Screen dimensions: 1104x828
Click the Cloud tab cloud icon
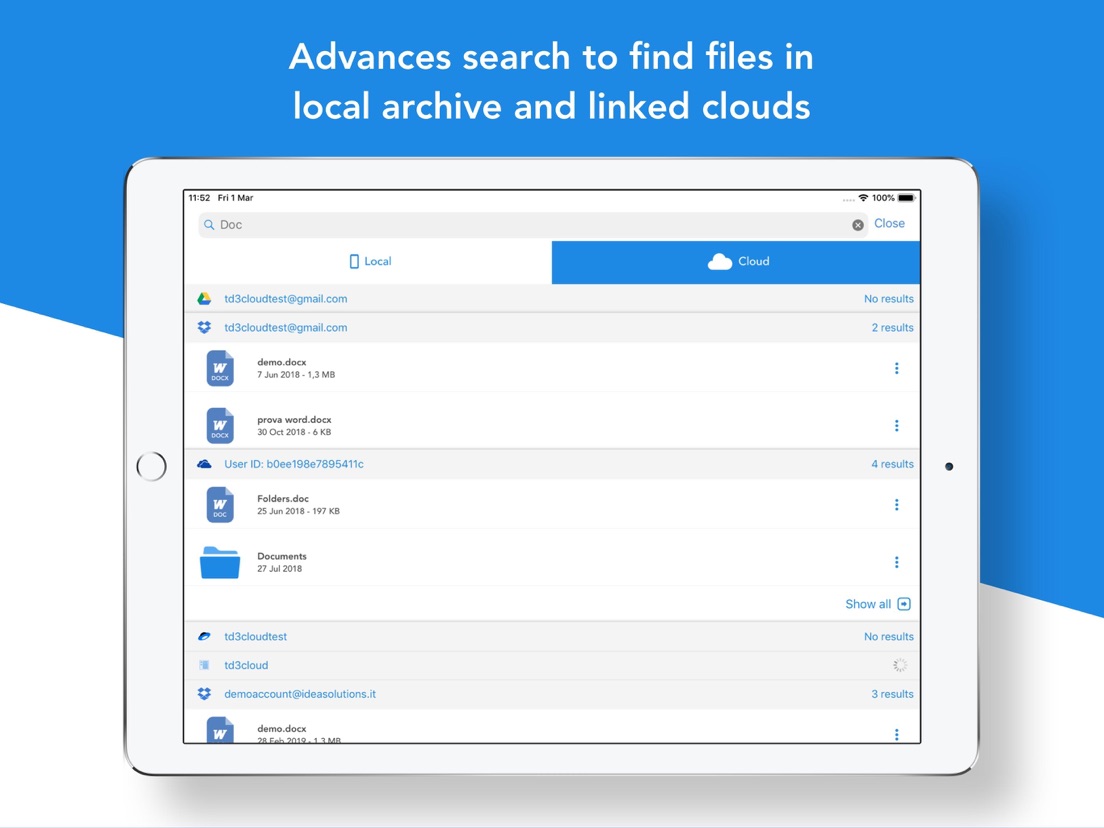point(720,262)
